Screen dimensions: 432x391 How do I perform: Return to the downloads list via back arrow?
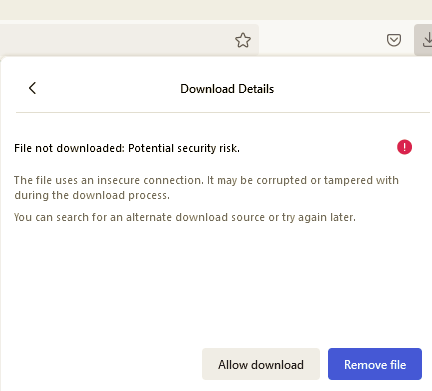[32, 88]
